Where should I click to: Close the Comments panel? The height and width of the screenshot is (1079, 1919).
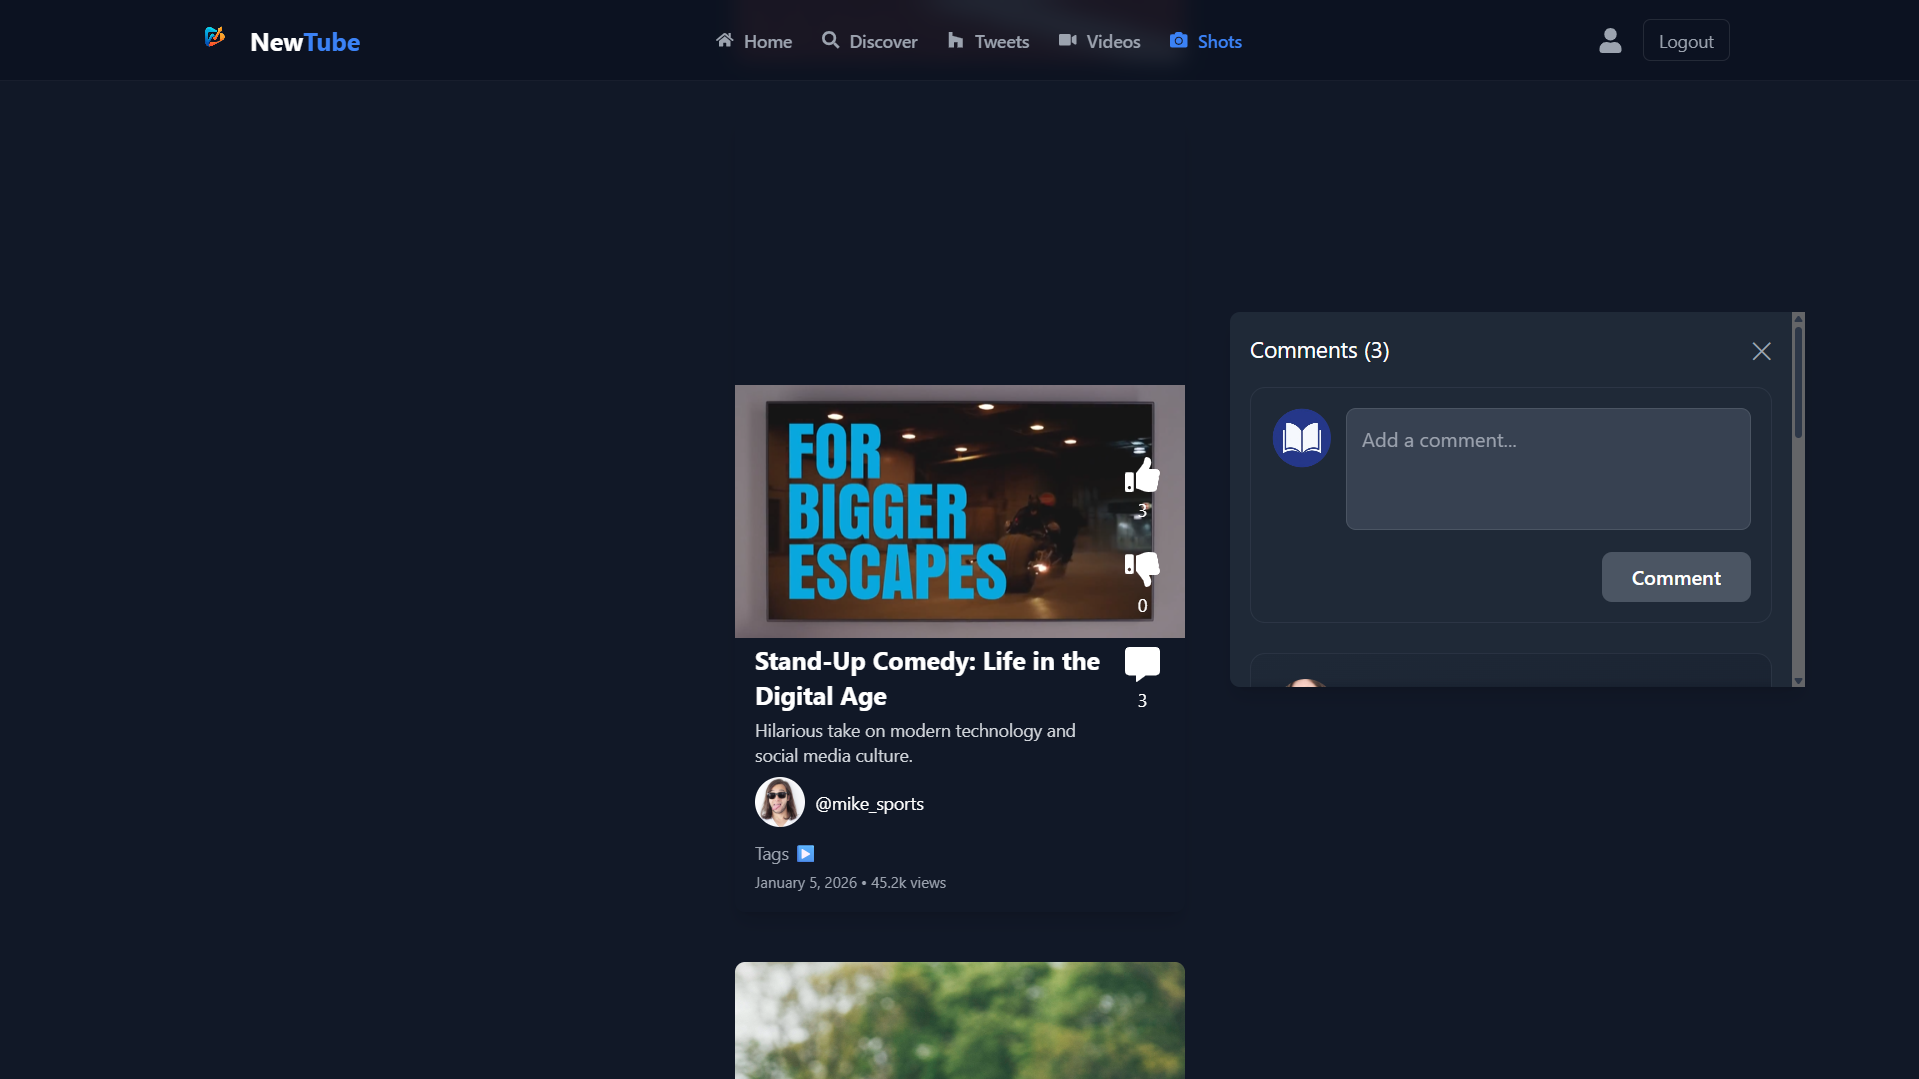pos(1761,351)
